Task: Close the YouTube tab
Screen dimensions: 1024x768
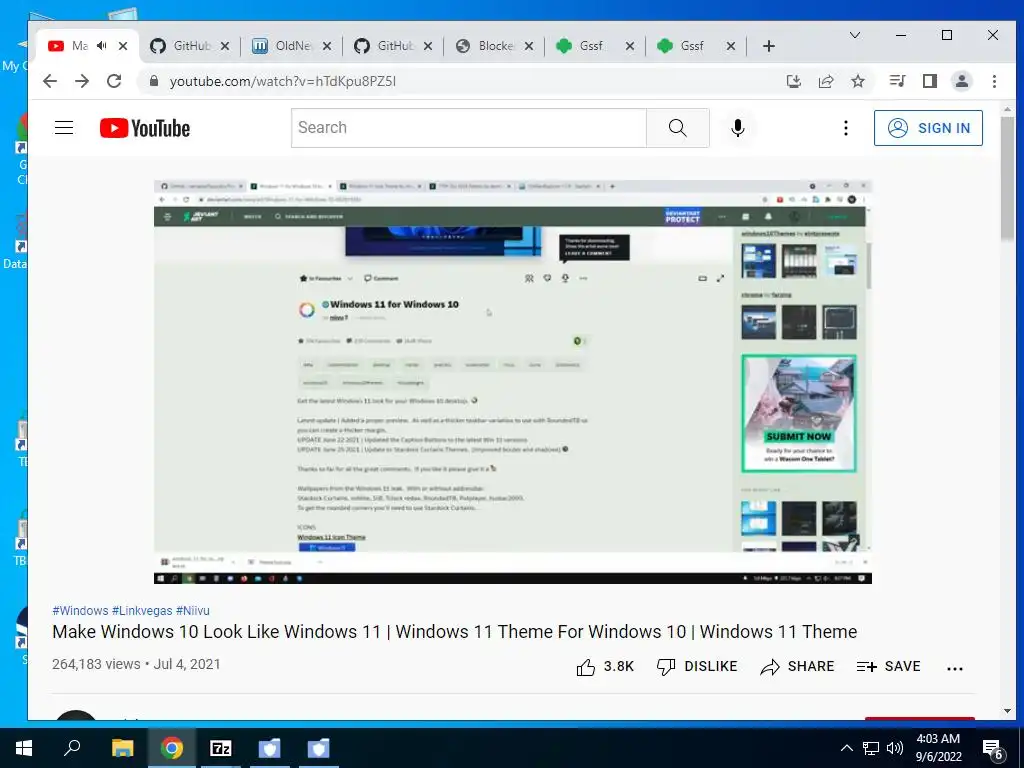Action: tap(123, 46)
